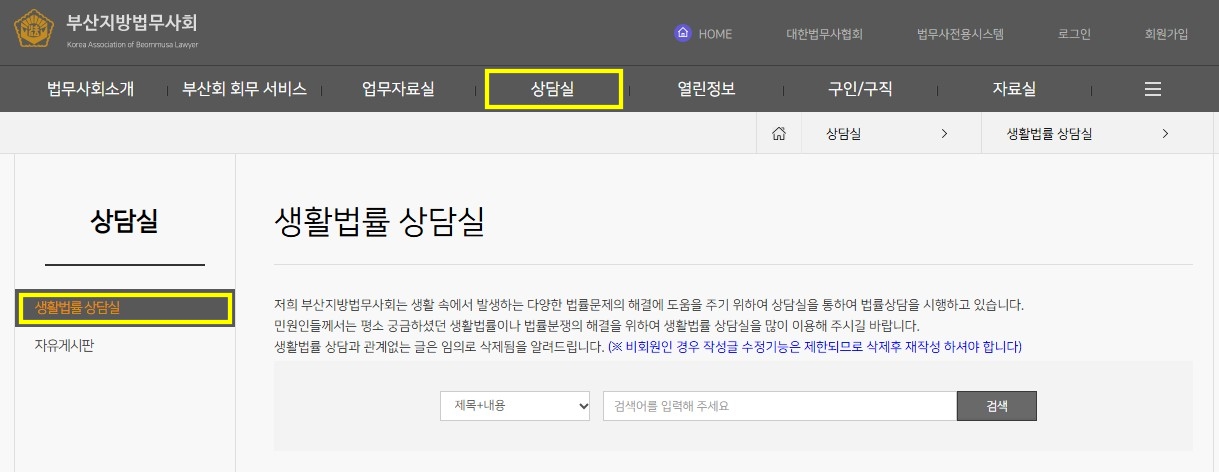Image resolution: width=1219 pixels, height=472 pixels.
Task: Visit the 대한법무사협회 link
Action: (824, 34)
